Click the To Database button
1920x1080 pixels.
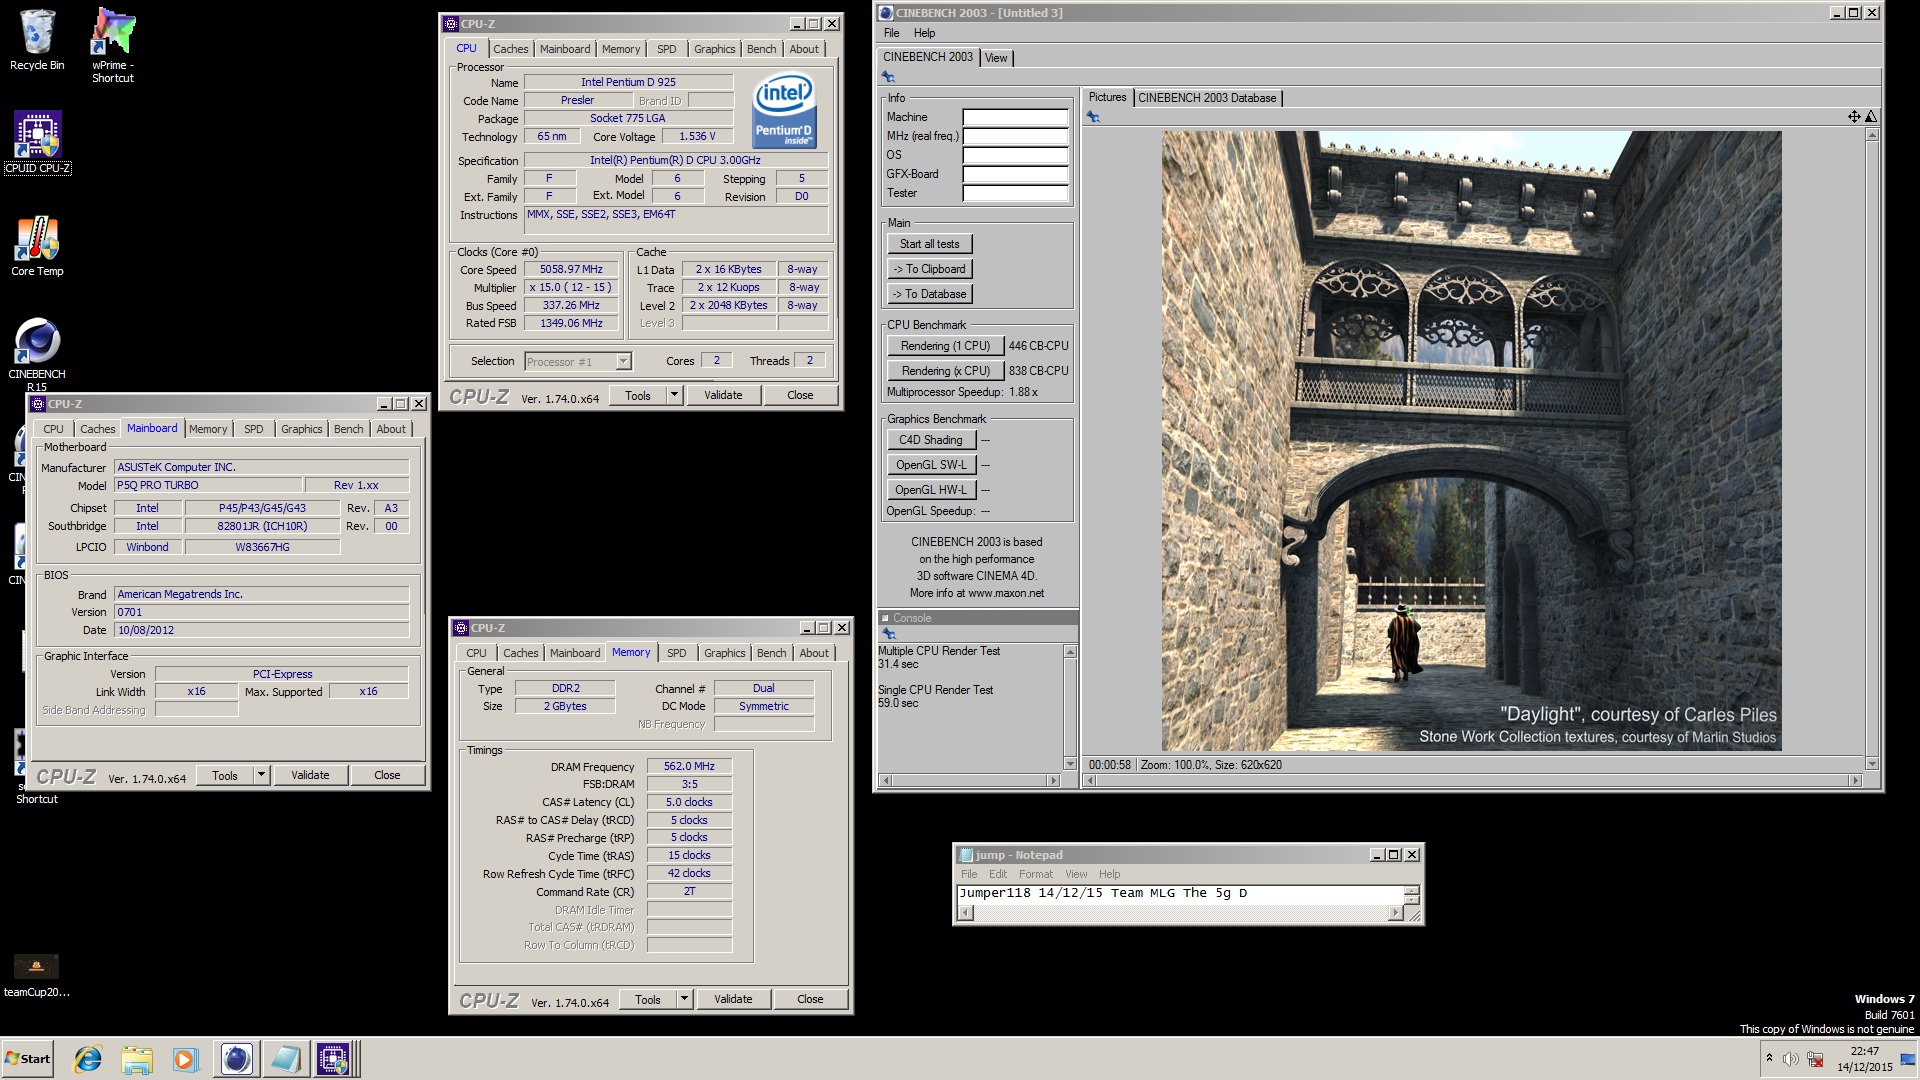point(929,294)
